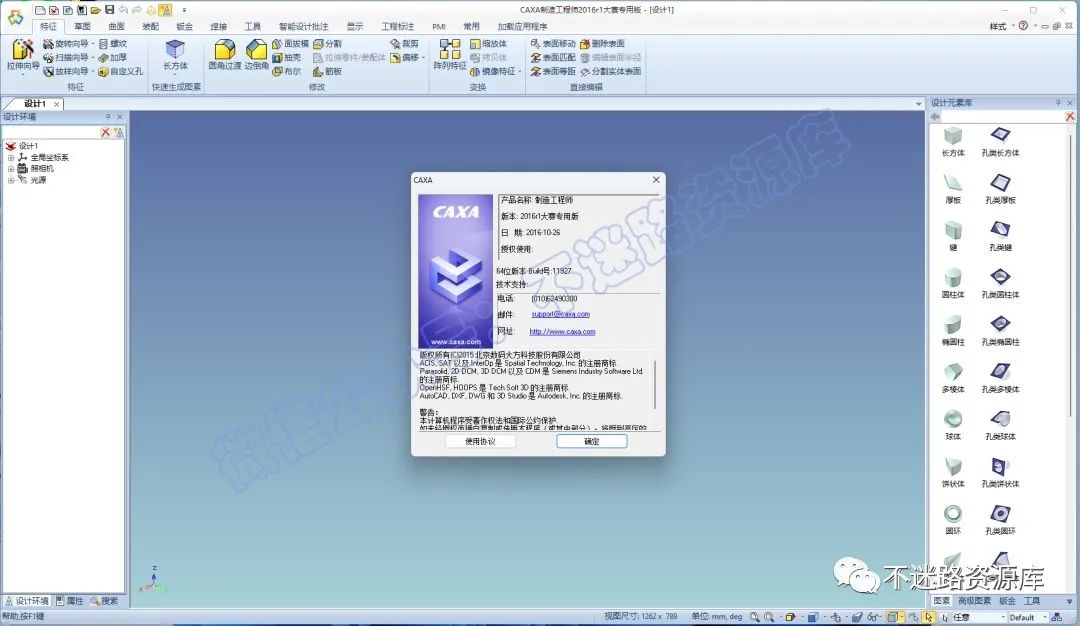This screenshot has width=1080, height=626.
Task: Open the 镜像特征 dropdown arrow
Action: (x=519, y=72)
